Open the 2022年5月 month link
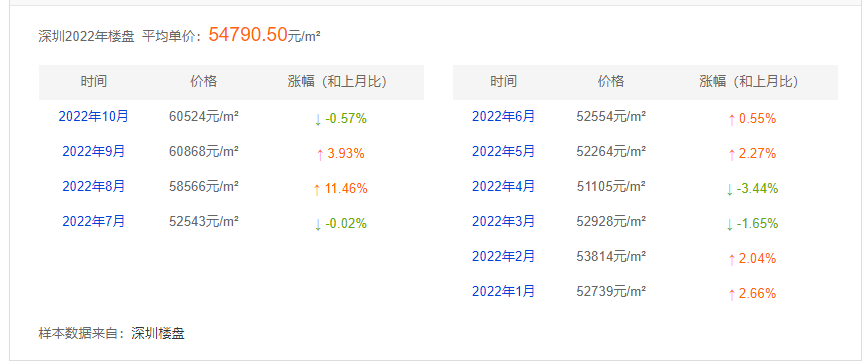This screenshot has width=863, height=362. coord(503,151)
